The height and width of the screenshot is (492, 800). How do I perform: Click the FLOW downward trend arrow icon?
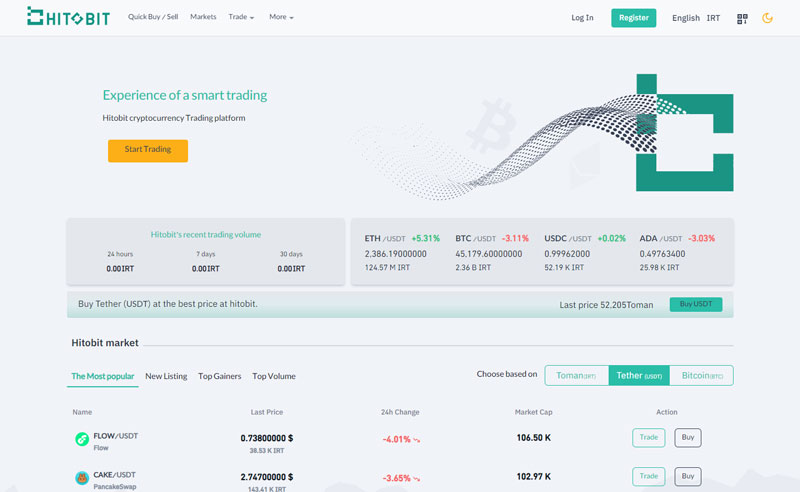[416, 439]
